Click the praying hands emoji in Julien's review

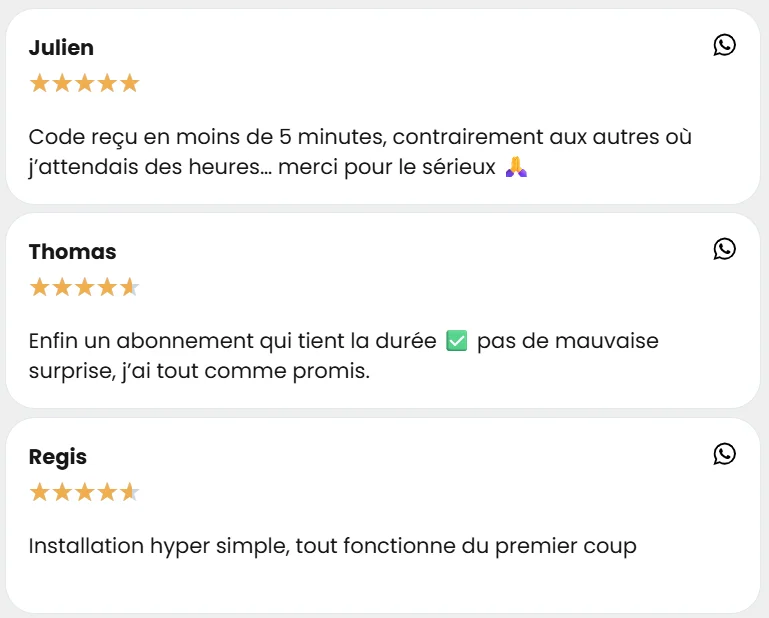[516, 167]
